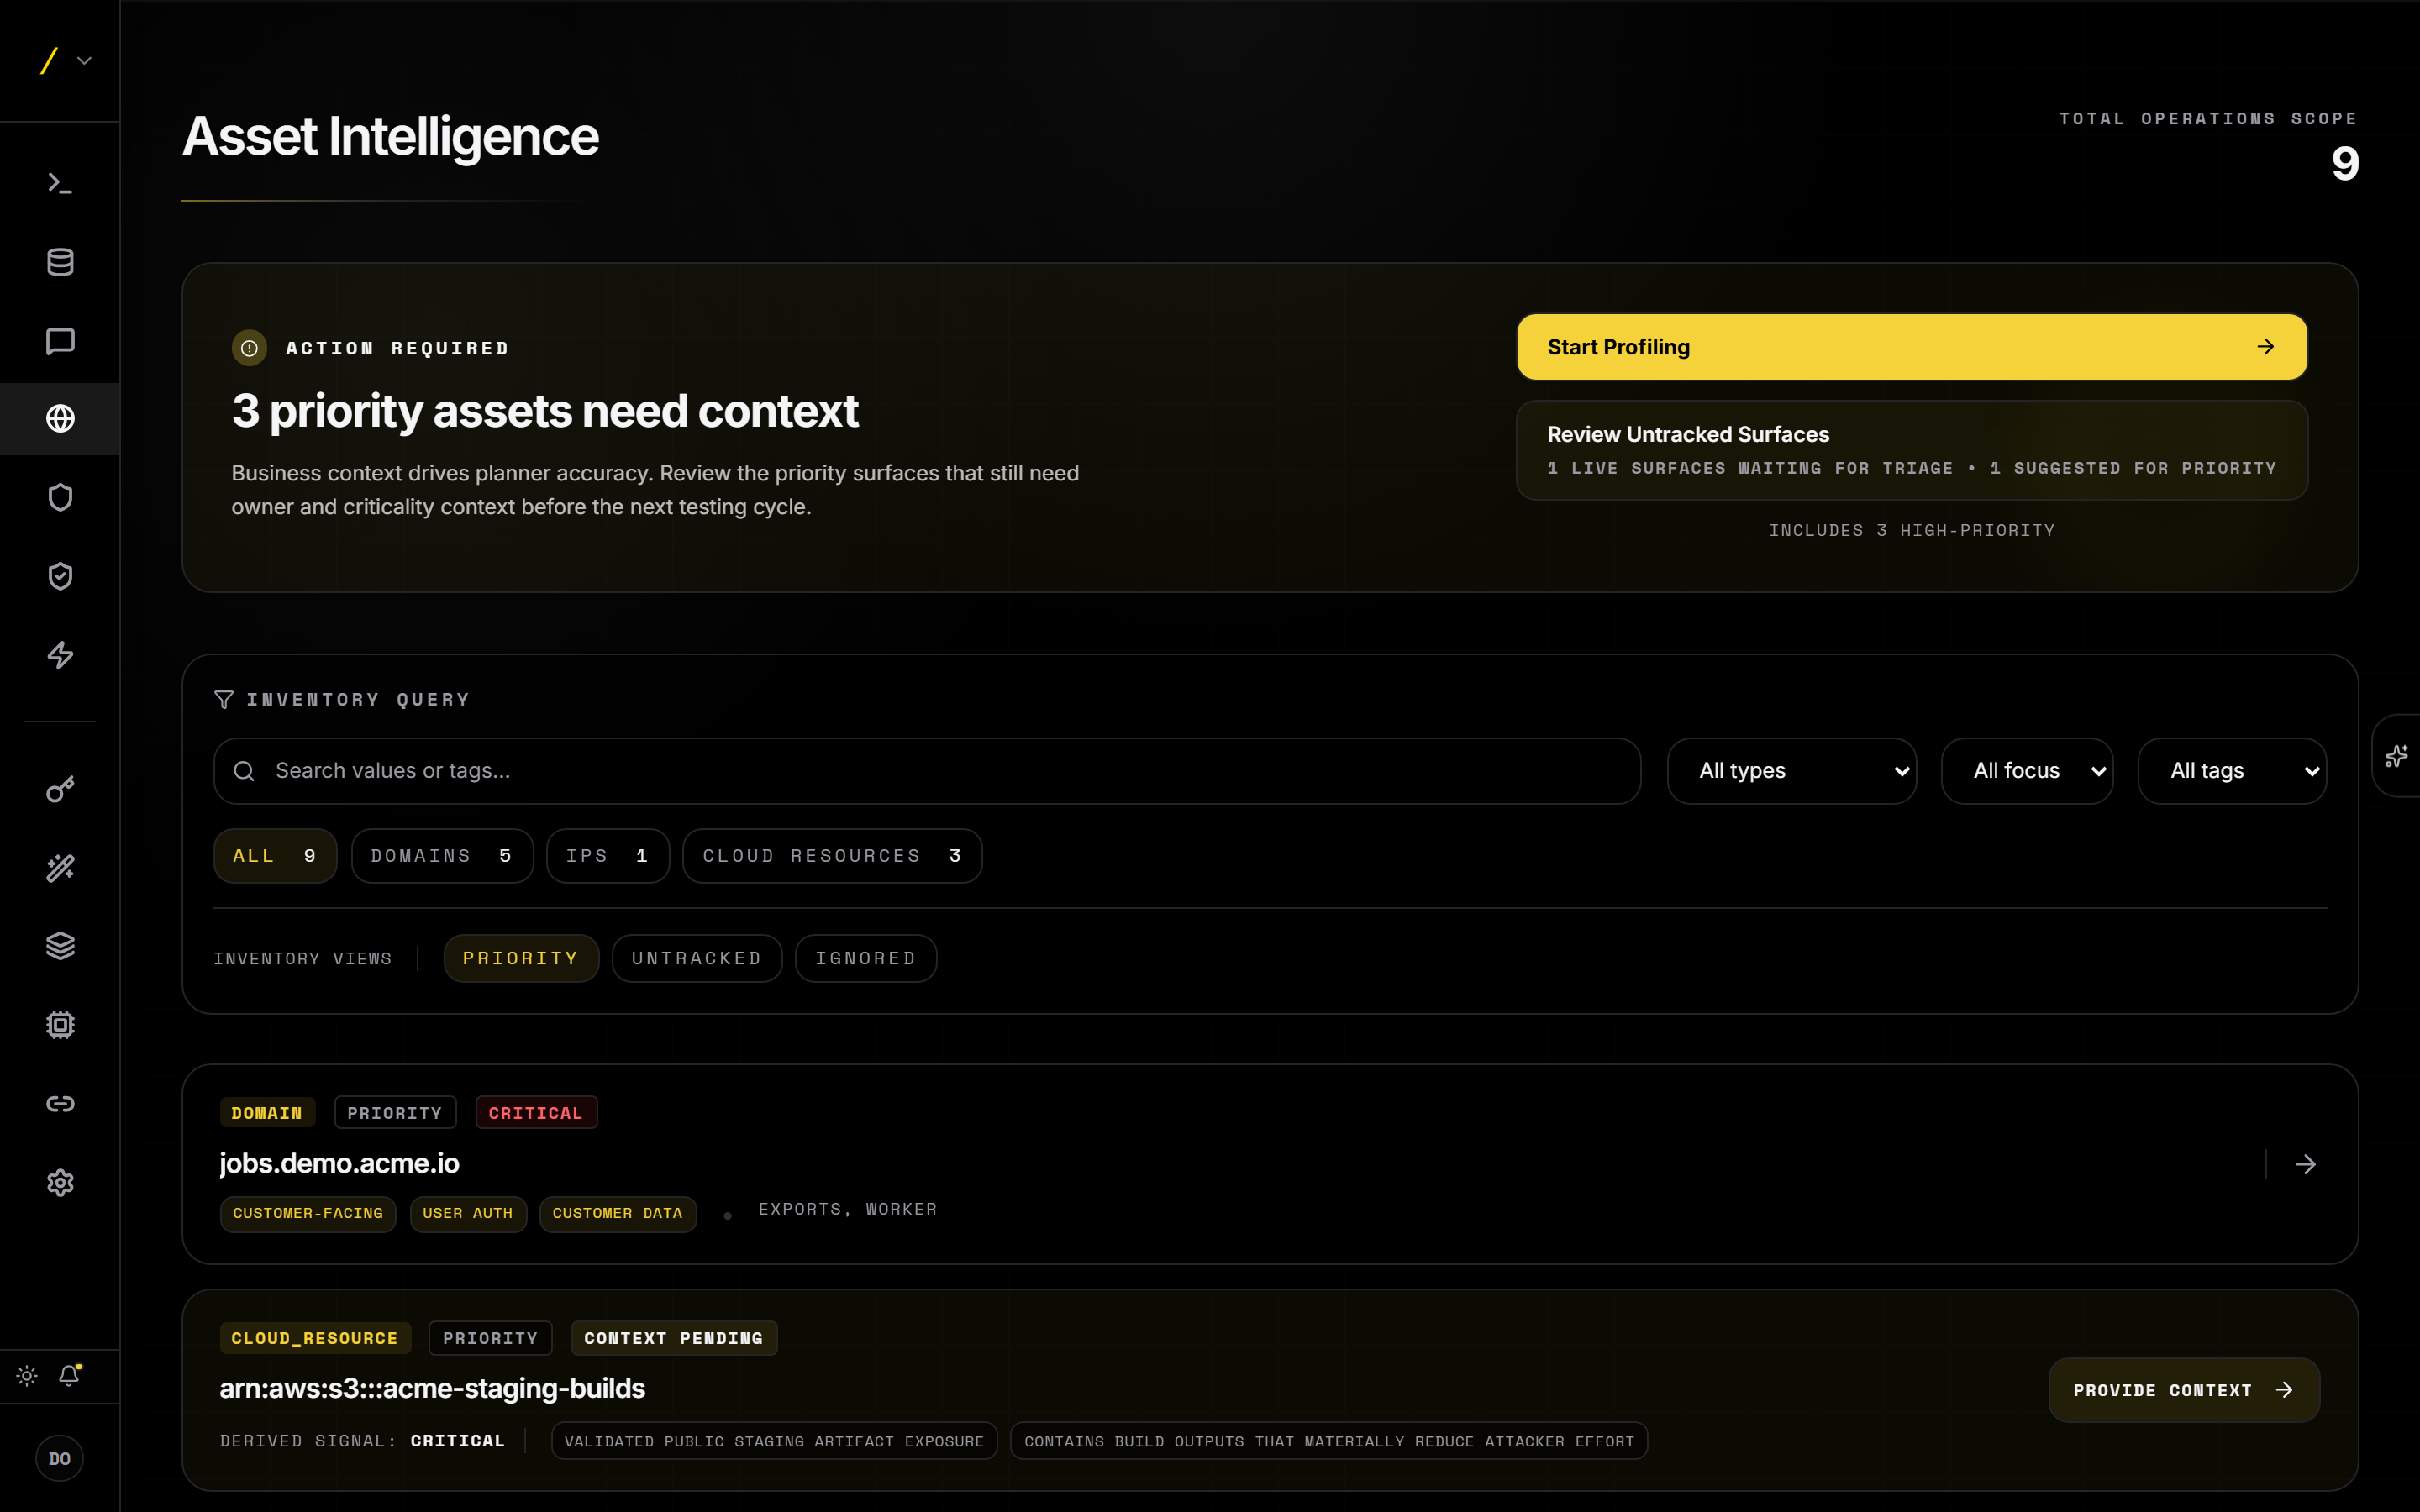Expand the workspace chevron beside the logo

point(85,61)
